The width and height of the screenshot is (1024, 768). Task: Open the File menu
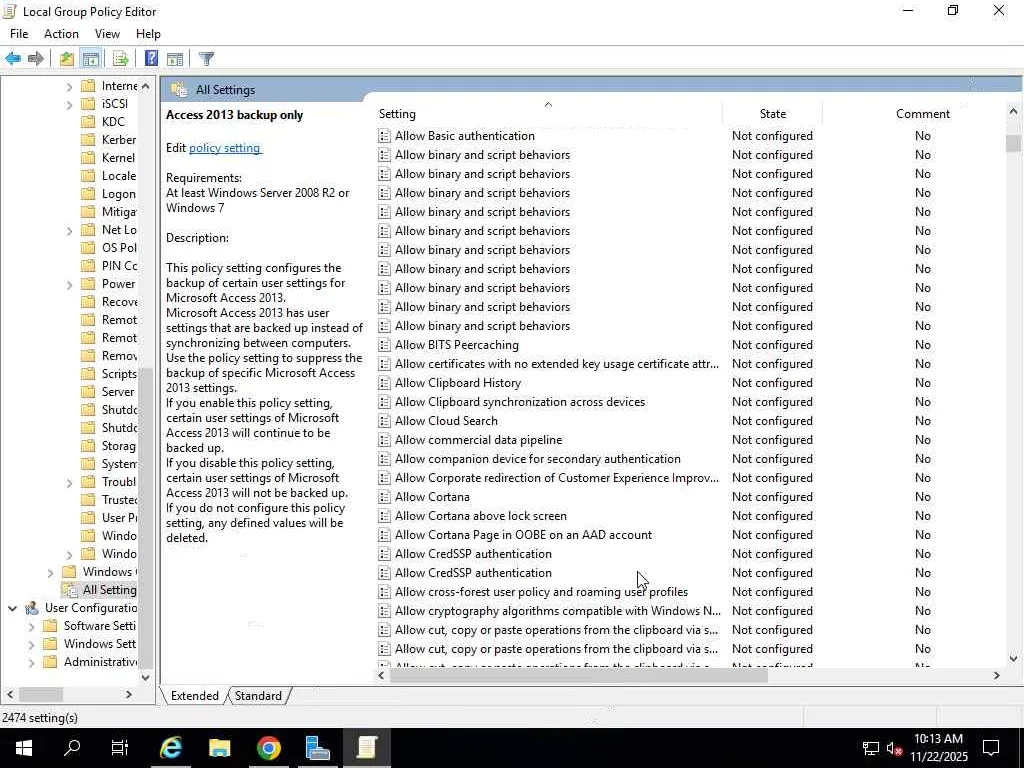(19, 34)
